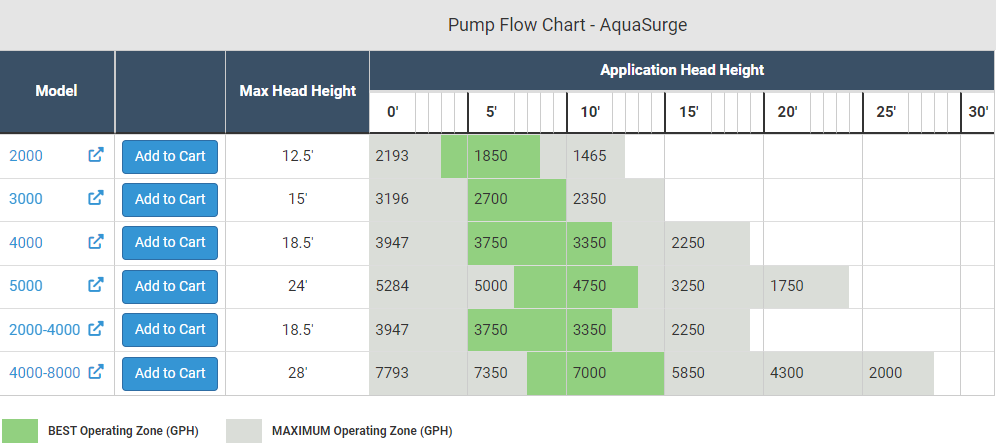
Task: Click the 20' head height column label
Action: point(788,112)
